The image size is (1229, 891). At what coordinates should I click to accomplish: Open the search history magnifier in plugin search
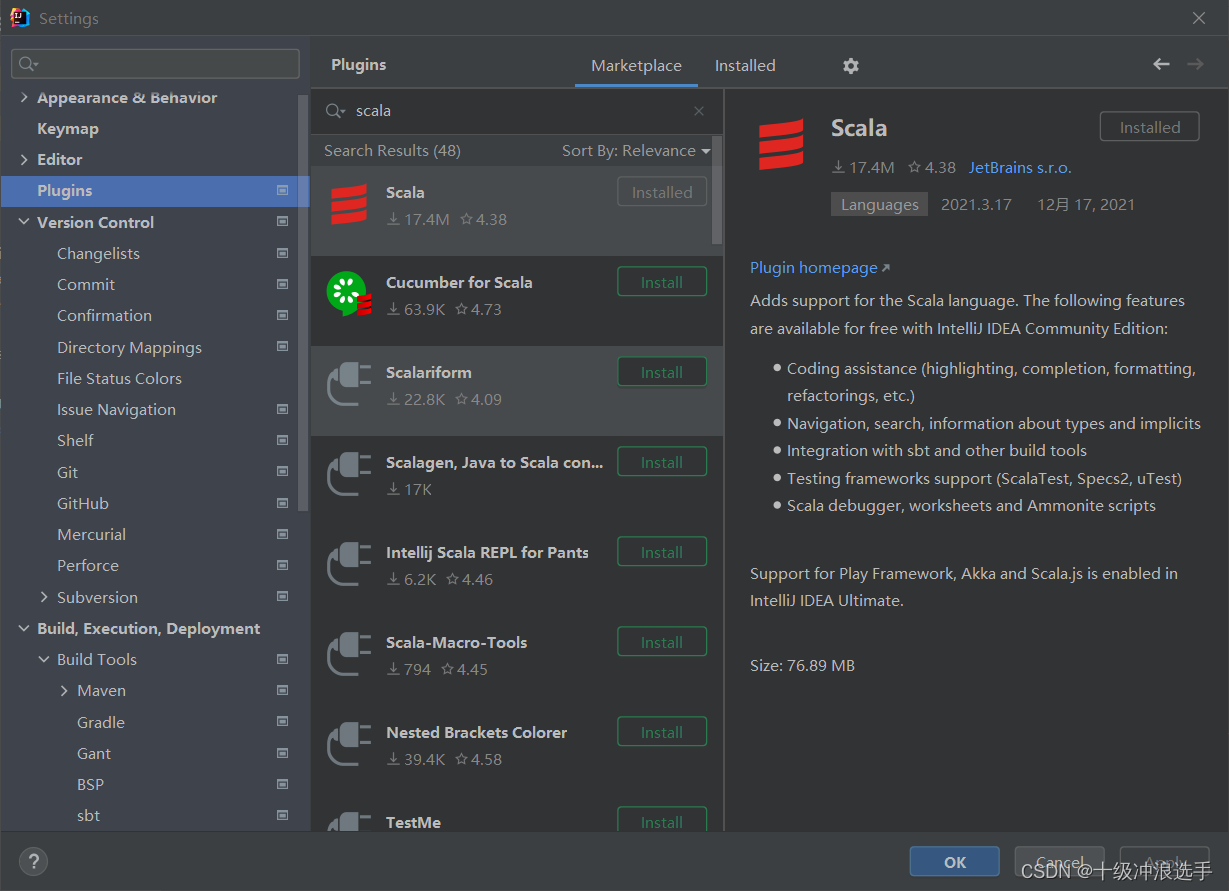[335, 111]
